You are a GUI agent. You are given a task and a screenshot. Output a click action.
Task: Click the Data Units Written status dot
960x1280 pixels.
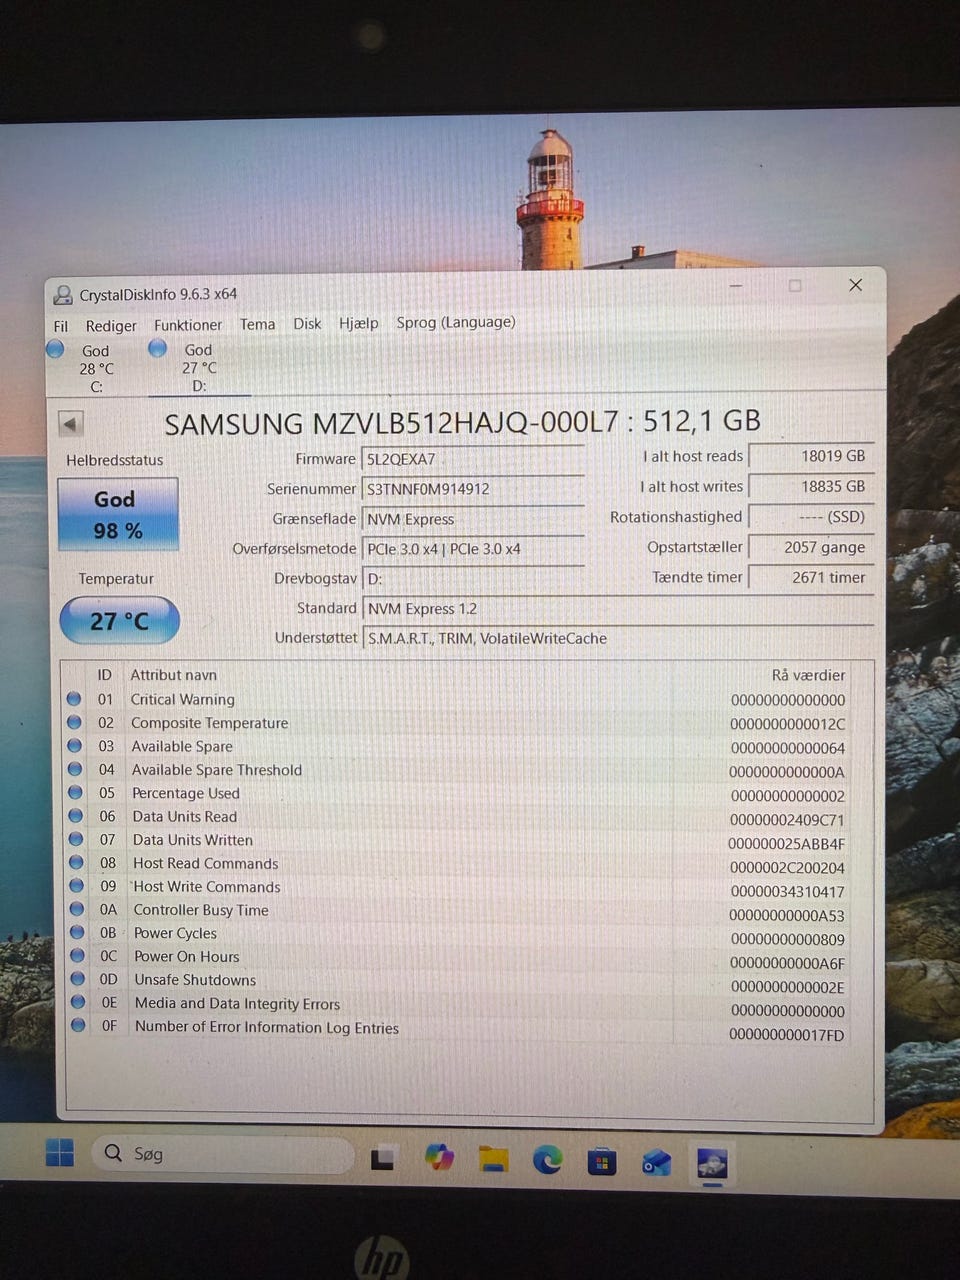click(x=76, y=839)
